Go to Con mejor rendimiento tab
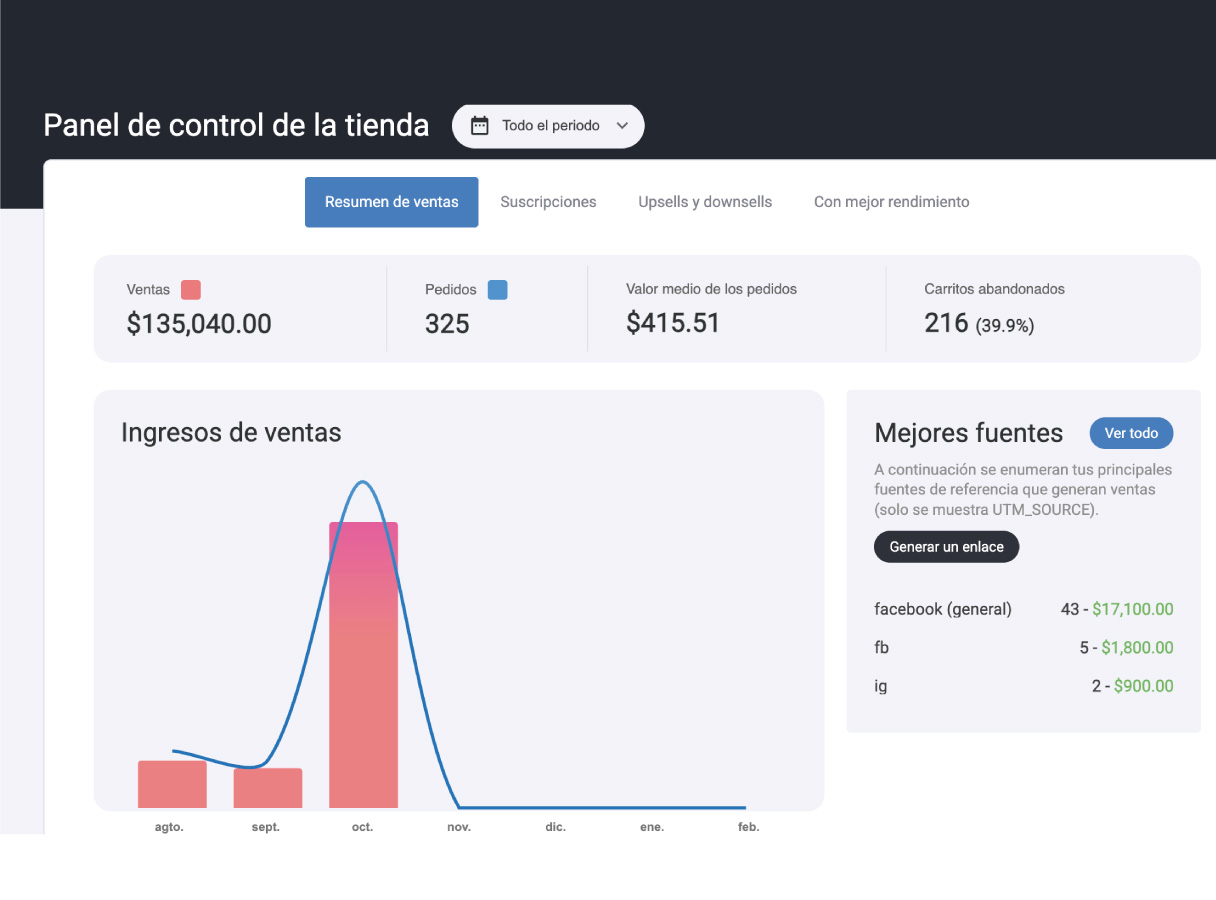 click(891, 202)
